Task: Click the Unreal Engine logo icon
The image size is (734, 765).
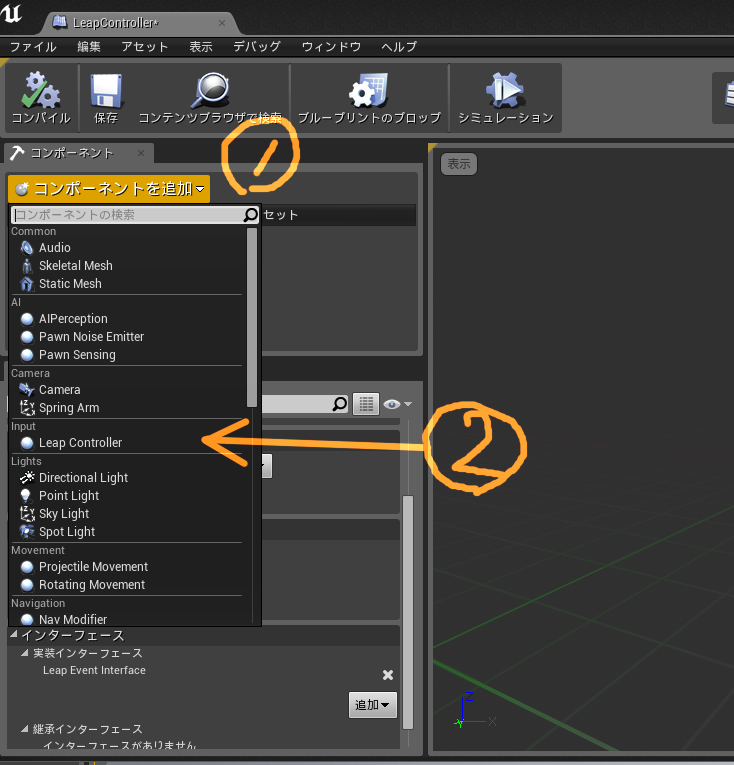Action: 12,13
